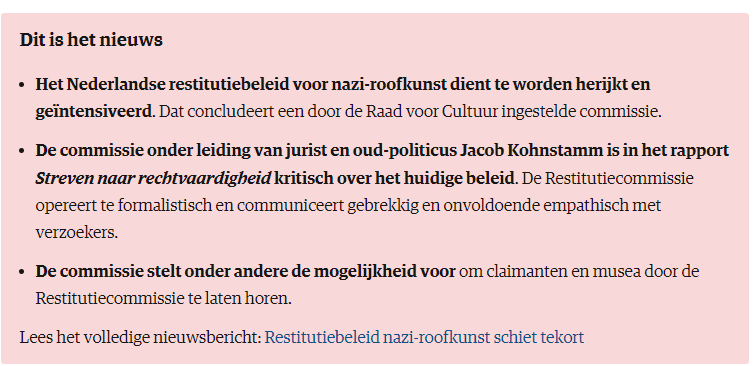Click the first bullet point marker
Screen dimensions: 756x366
(22, 85)
